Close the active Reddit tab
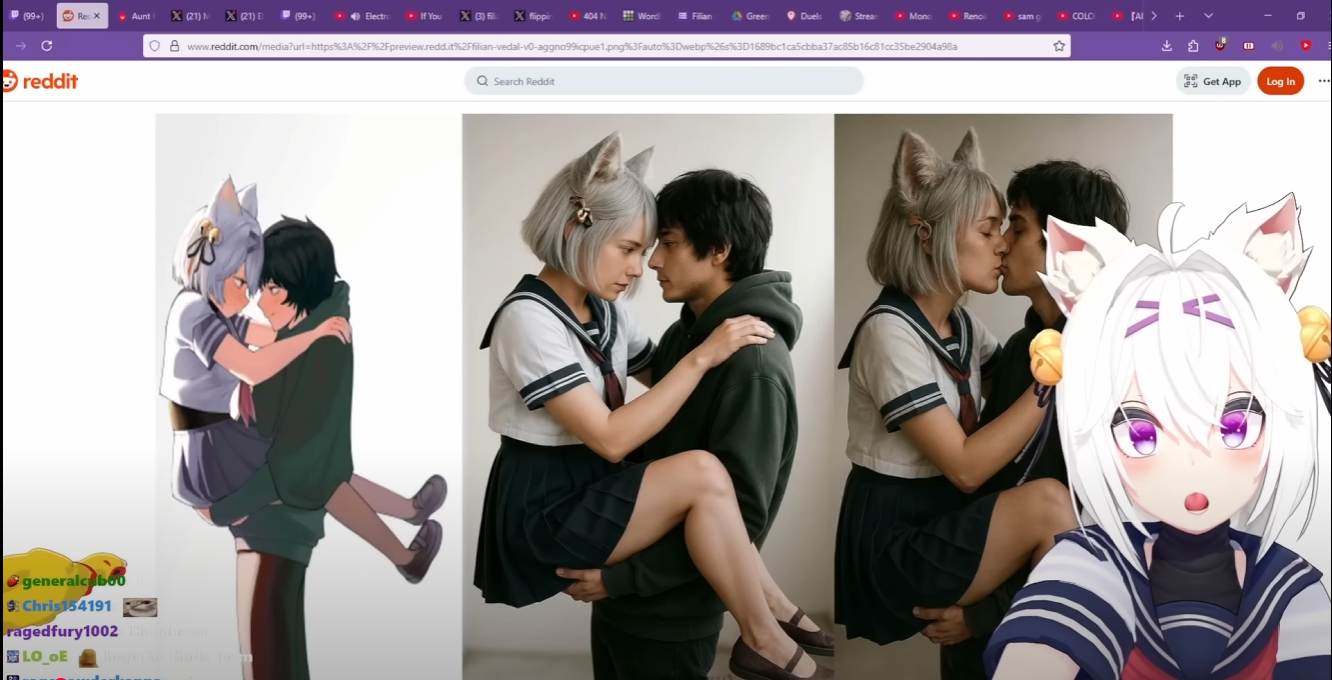Viewport: 1332px width, 680px height. click(97, 16)
